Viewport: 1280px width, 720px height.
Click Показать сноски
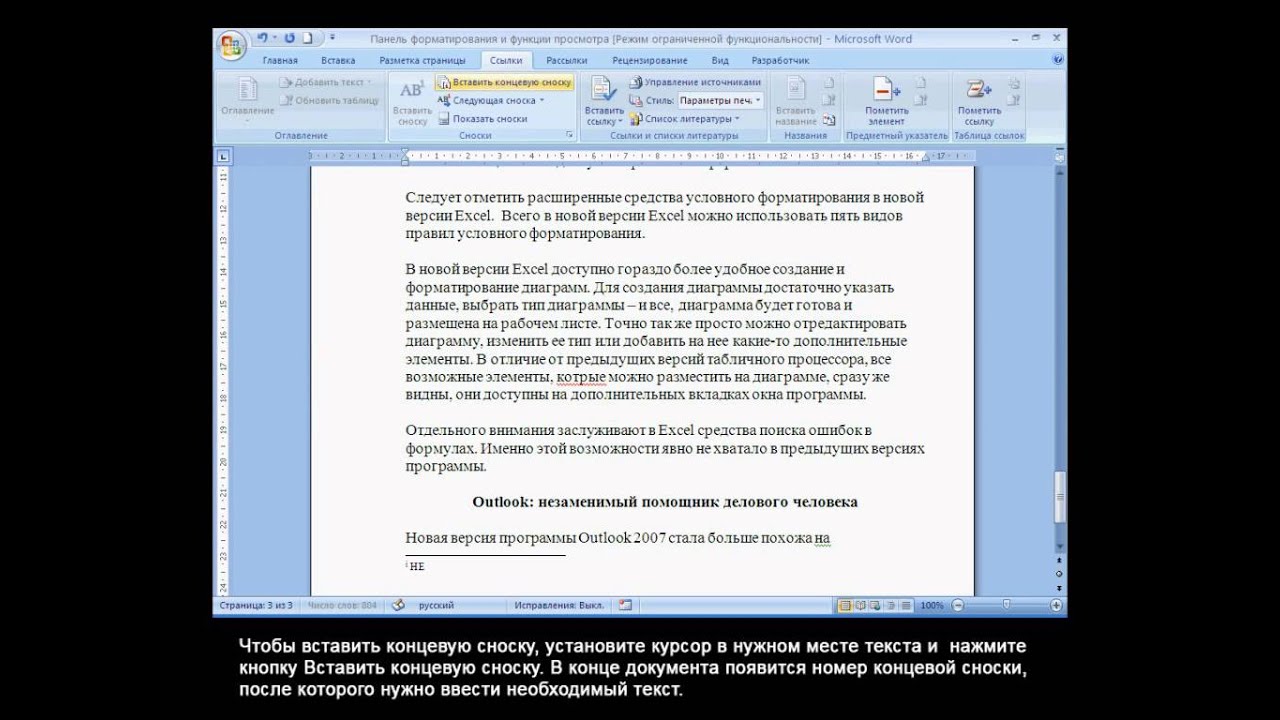click(482, 118)
